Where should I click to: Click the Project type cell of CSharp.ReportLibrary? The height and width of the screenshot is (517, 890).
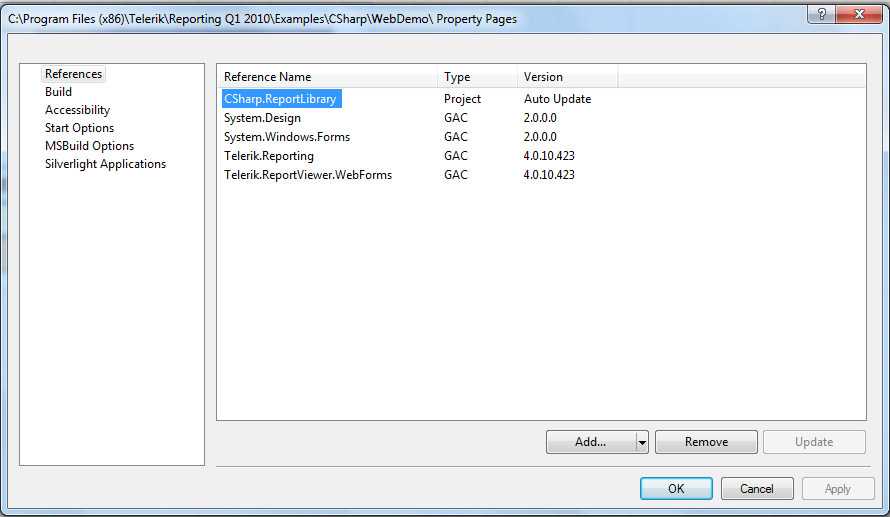(x=462, y=99)
